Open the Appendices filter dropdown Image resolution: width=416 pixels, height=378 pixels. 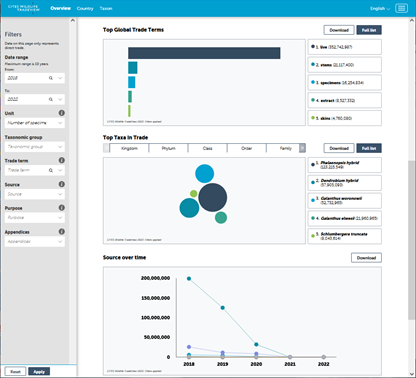click(x=35, y=241)
